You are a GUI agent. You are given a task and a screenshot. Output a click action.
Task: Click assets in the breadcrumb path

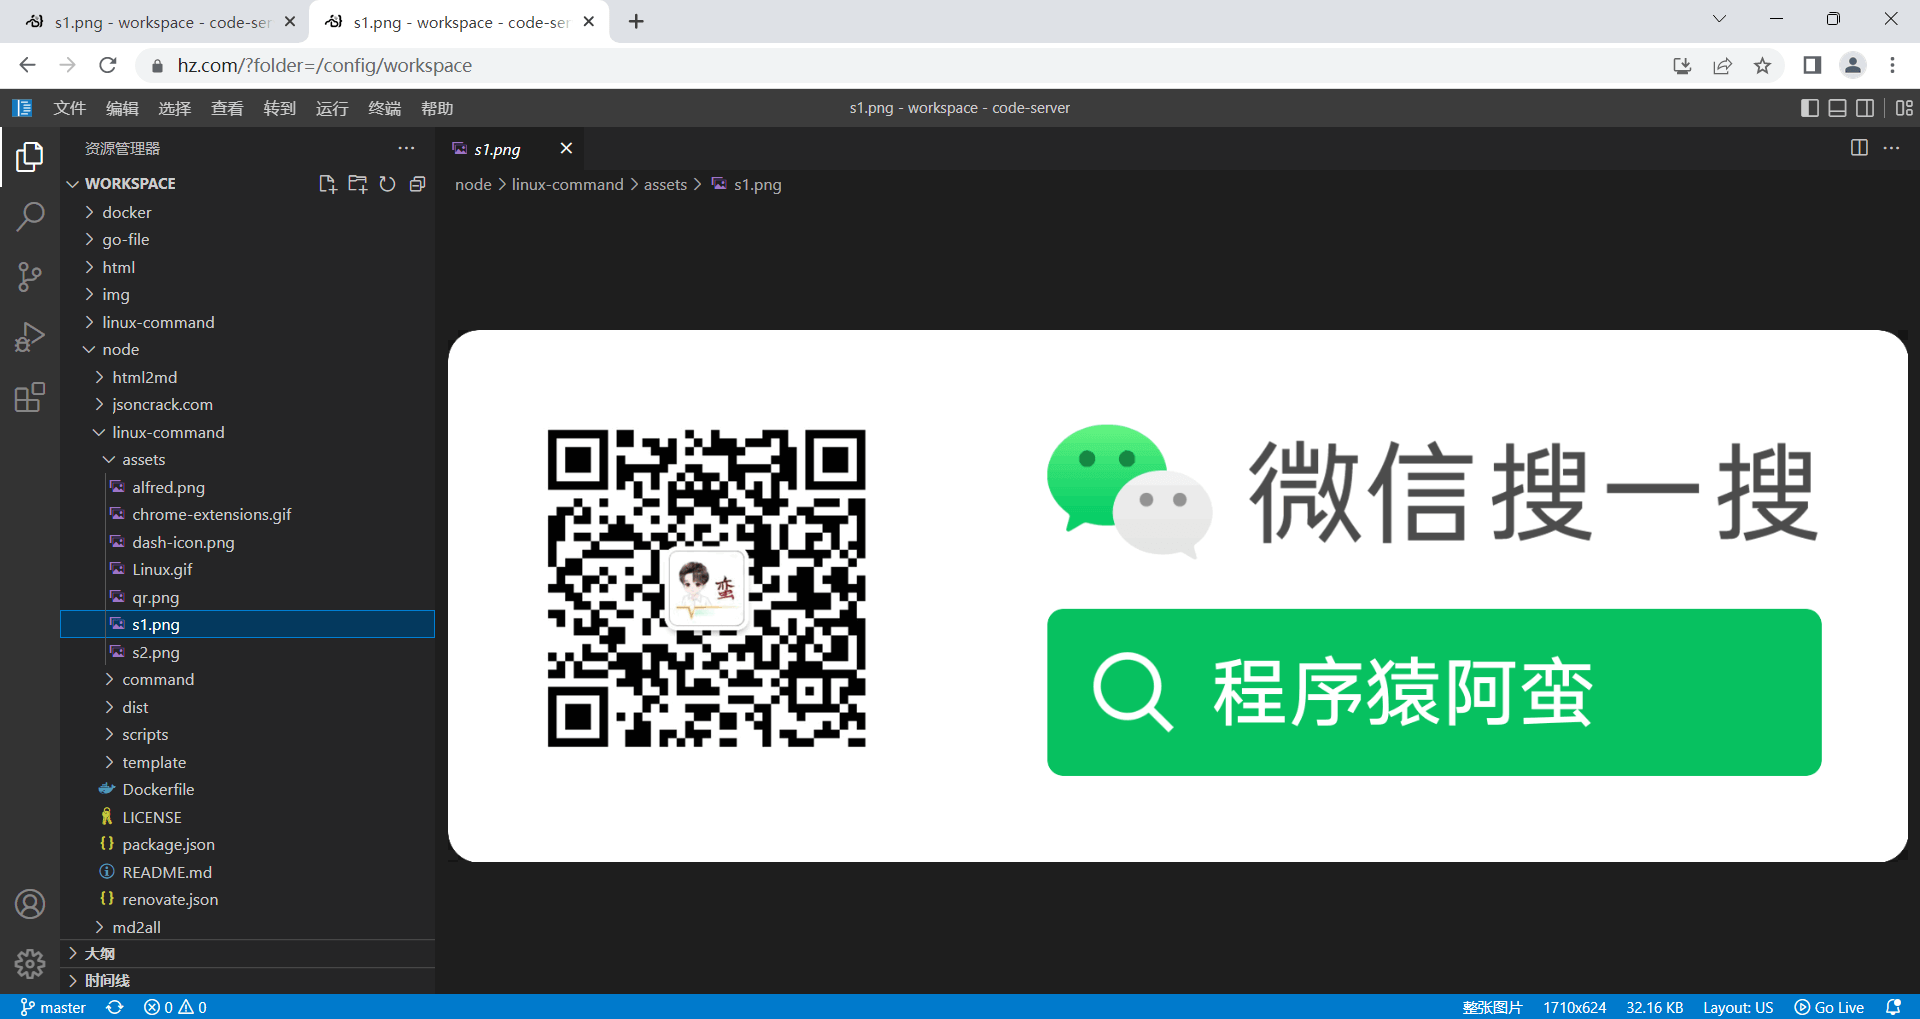click(x=665, y=184)
